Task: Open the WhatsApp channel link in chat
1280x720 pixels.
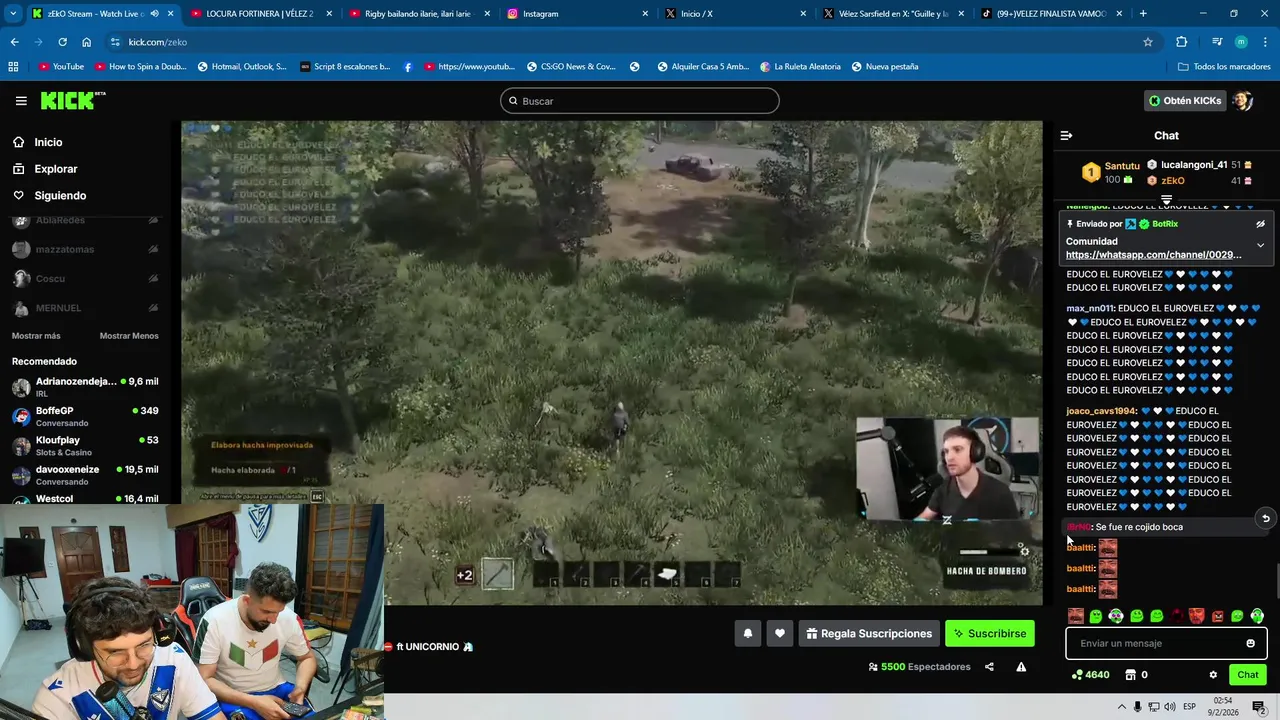Action: tap(1153, 255)
